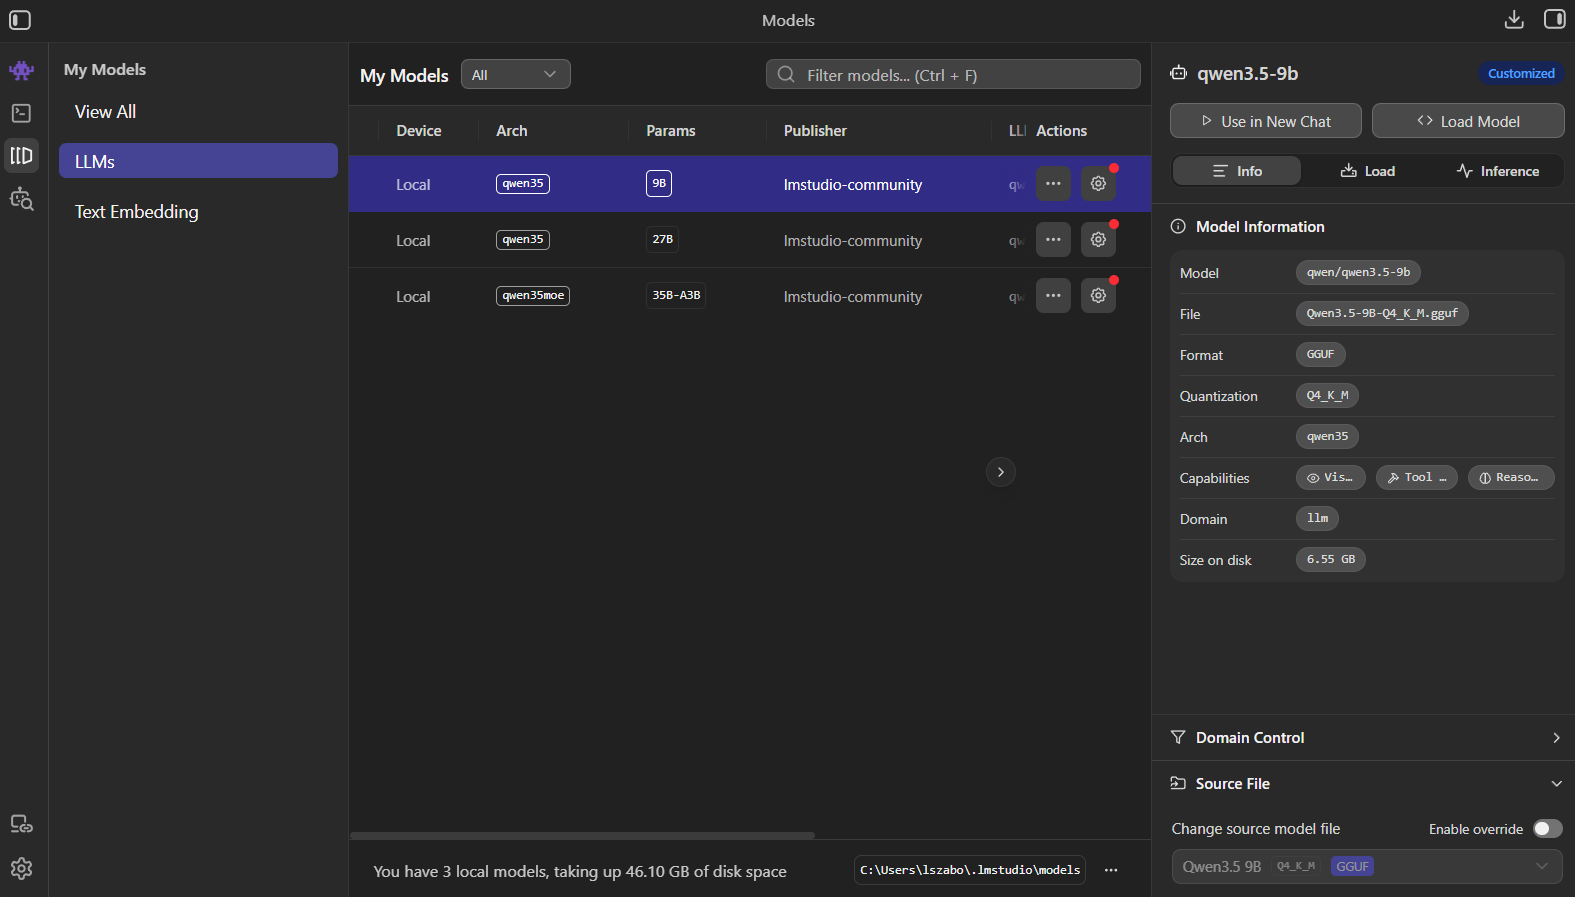Select the LLMs category
This screenshot has width=1575, height=897.
pos(198,161)
